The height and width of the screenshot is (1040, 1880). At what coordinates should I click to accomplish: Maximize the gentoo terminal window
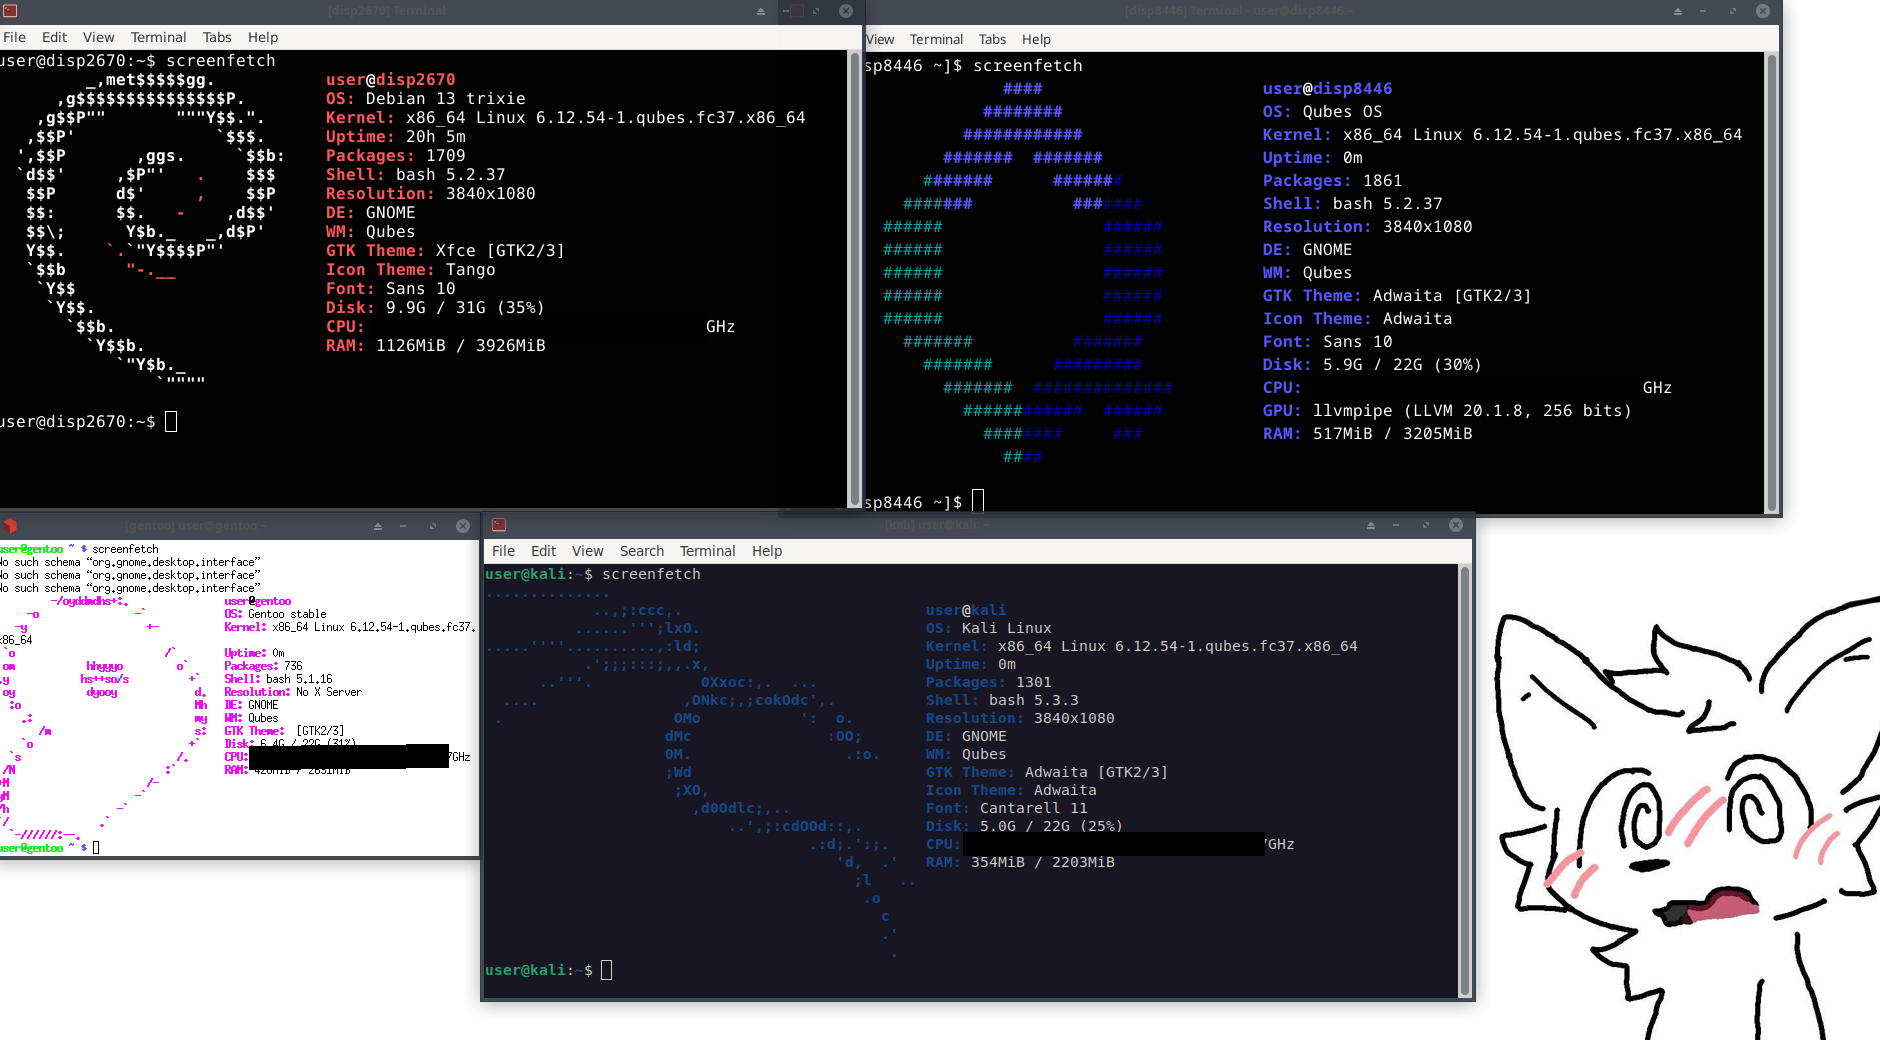[433, 525]
